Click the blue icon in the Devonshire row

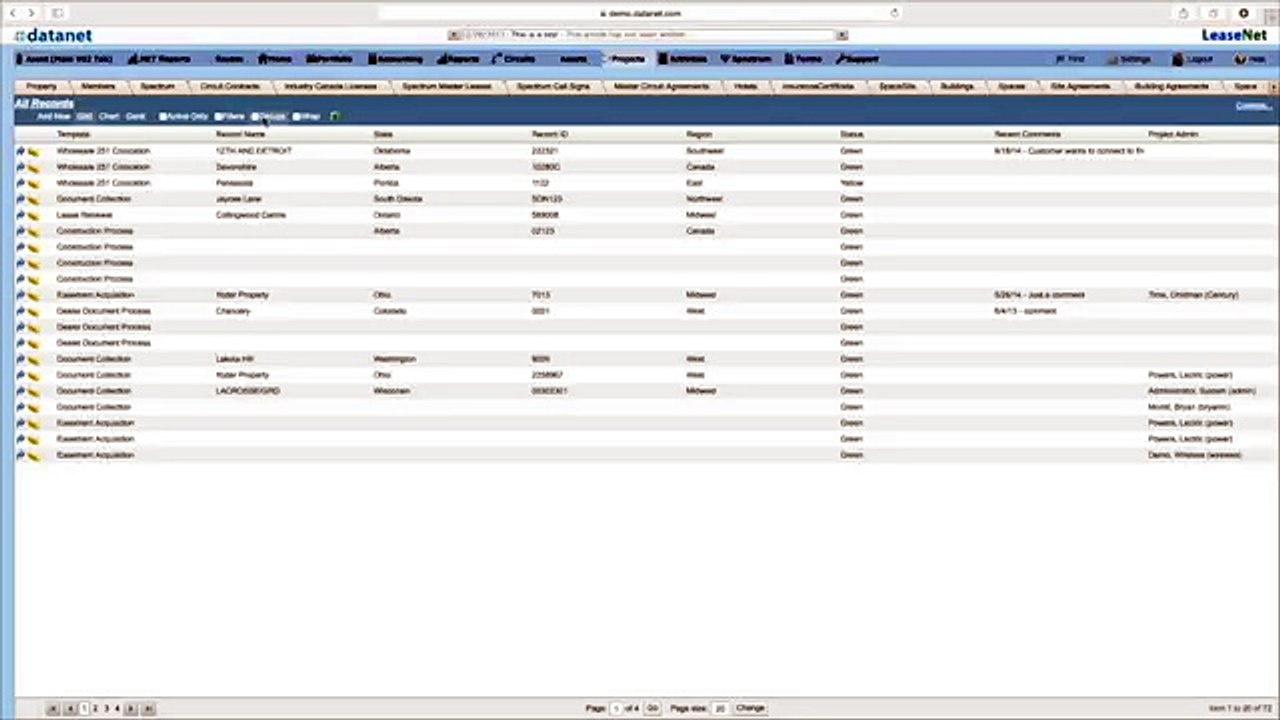20,167
